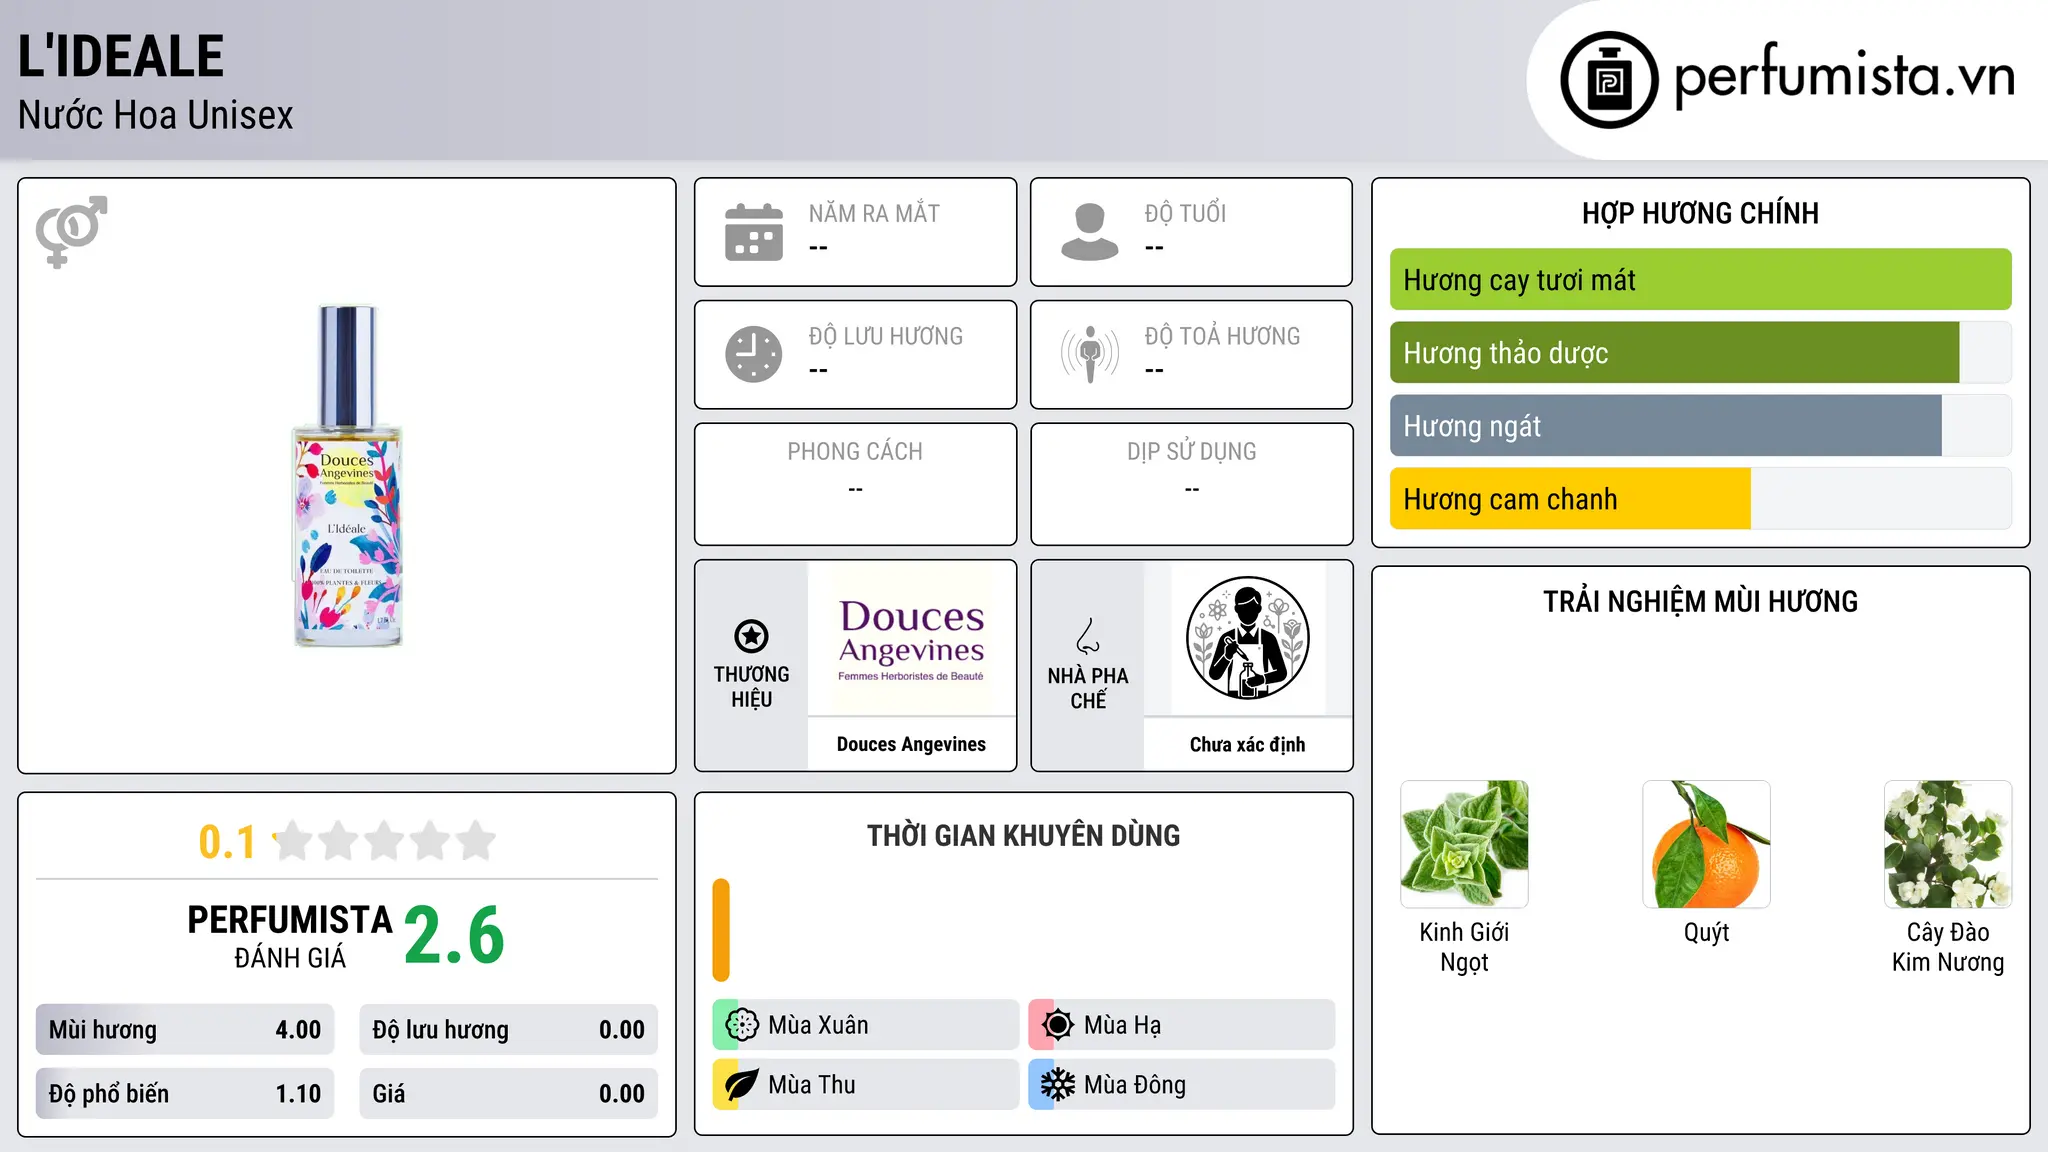Click the Hương ngát accord bar

(x=1700, y=426)
